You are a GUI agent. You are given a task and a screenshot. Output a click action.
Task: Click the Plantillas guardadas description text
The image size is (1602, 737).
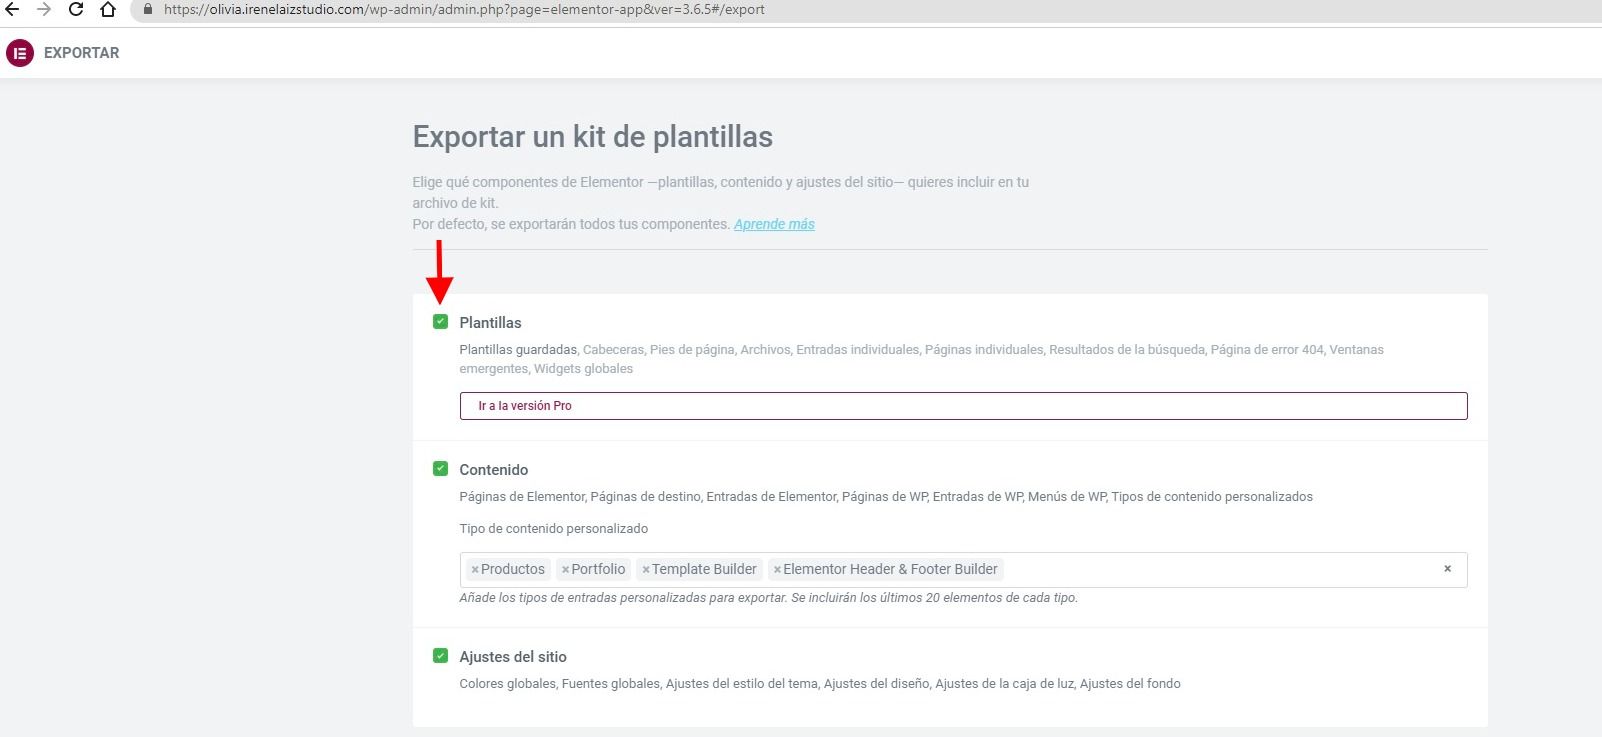click(518, 350)
